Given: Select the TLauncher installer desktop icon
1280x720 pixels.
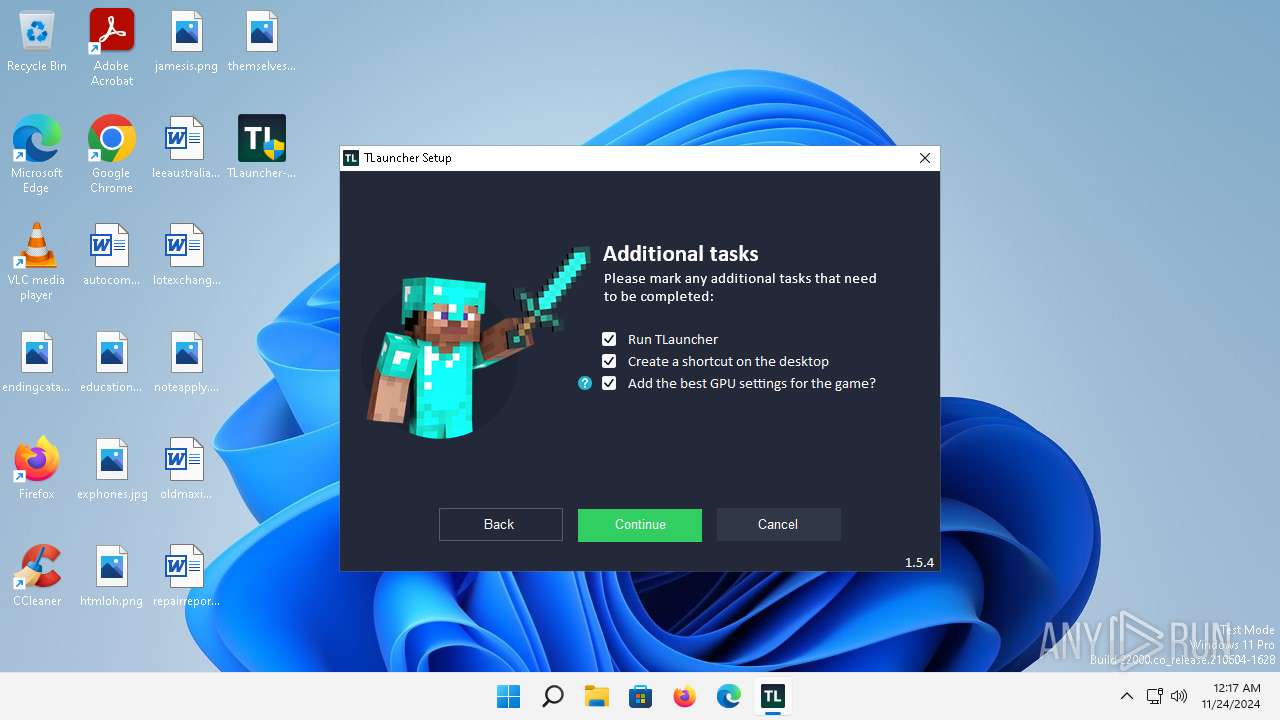Looking at the screenshot, I should (x=262, y=148).
